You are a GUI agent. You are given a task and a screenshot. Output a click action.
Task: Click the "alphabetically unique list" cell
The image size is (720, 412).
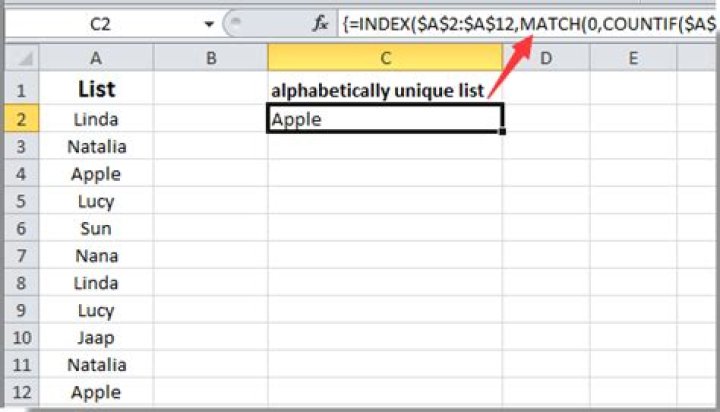[x=385, y=91]
